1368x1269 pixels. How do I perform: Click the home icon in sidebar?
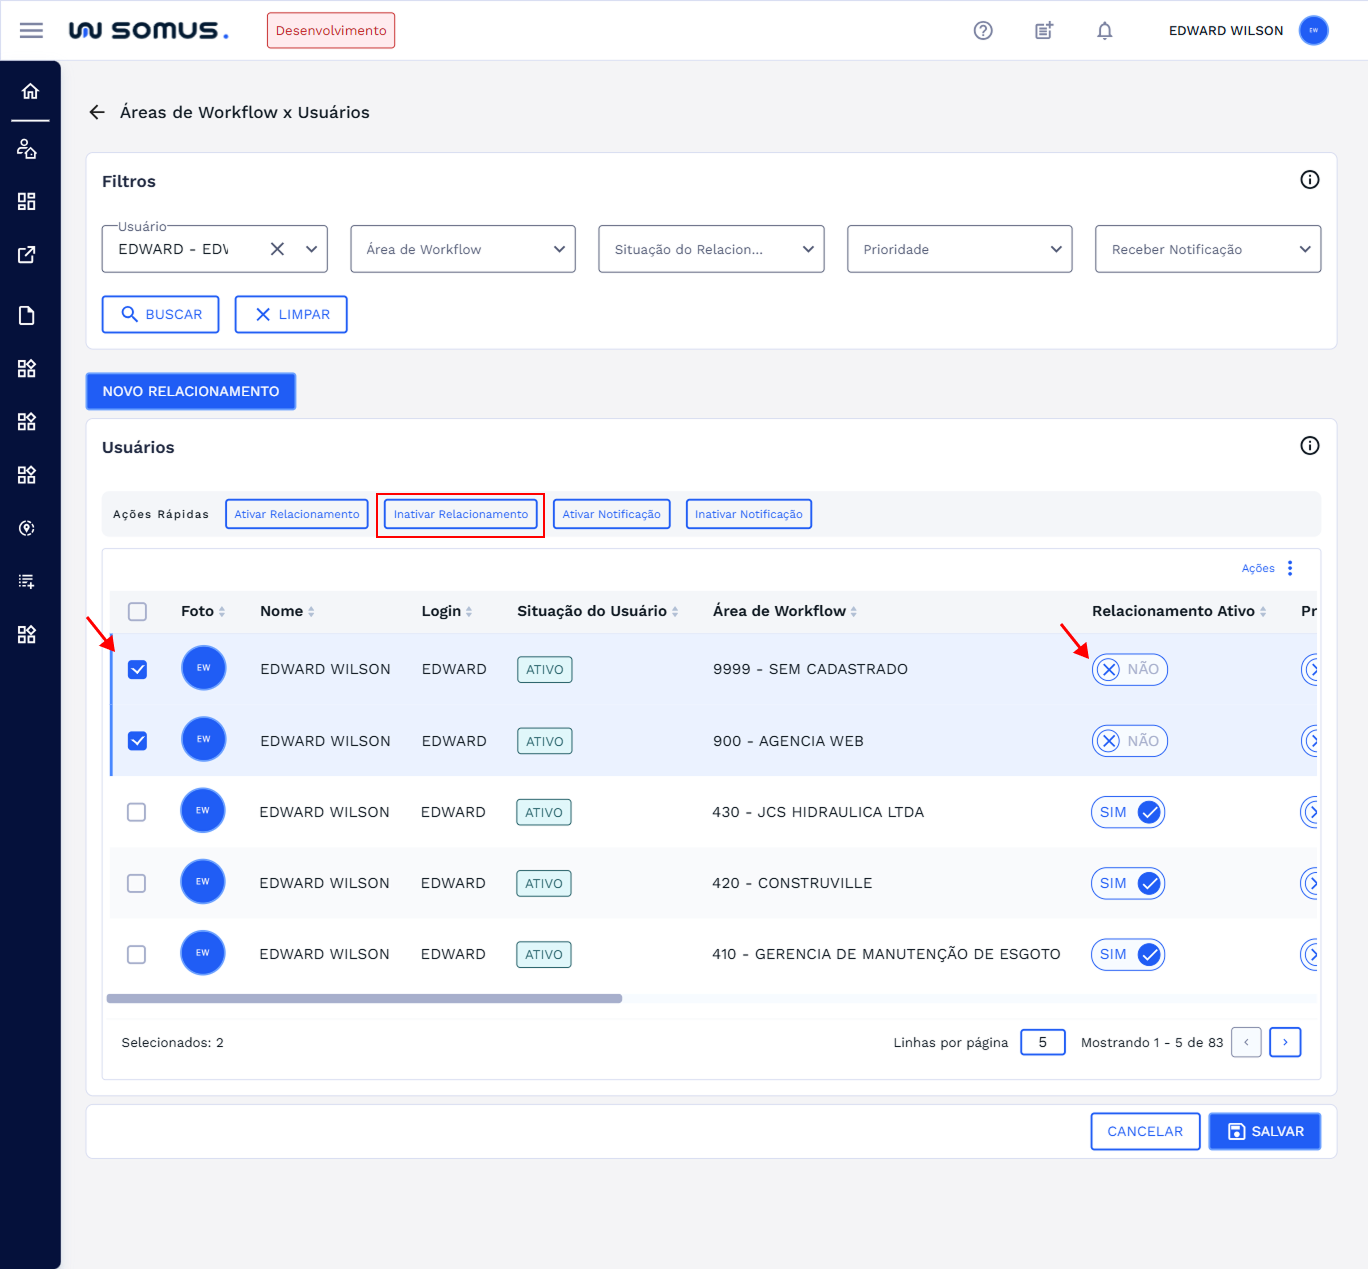30,92
